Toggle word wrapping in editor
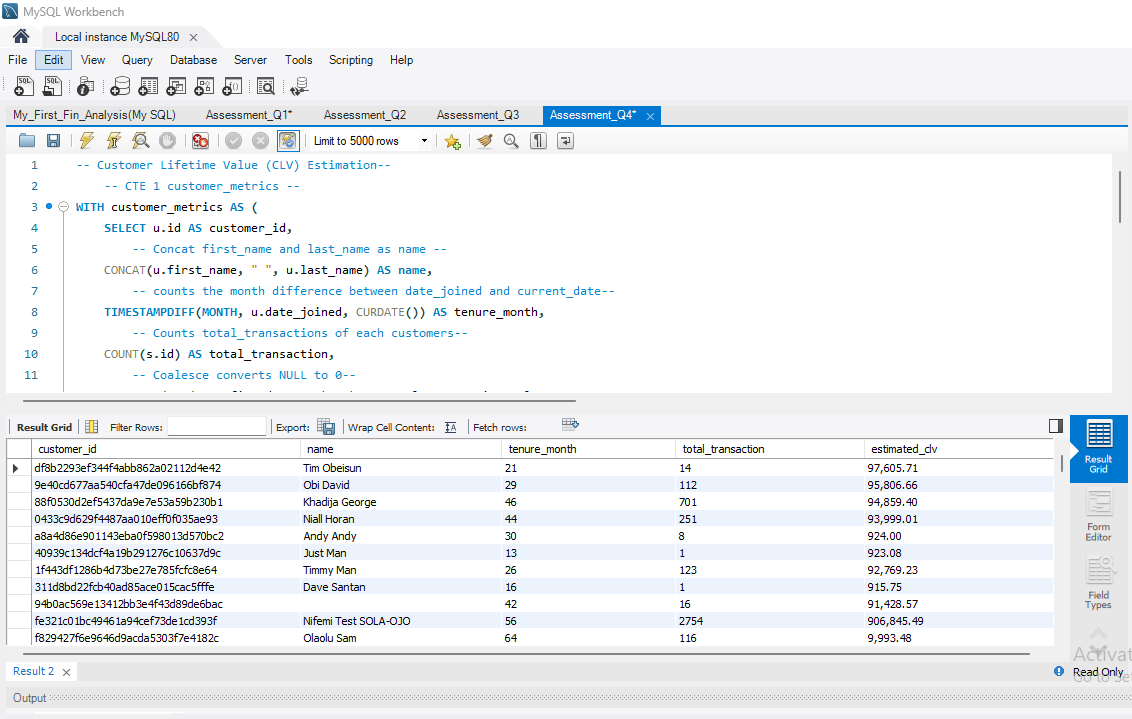The height and width of the screenshot is (719, 1132). pos(565,141)
